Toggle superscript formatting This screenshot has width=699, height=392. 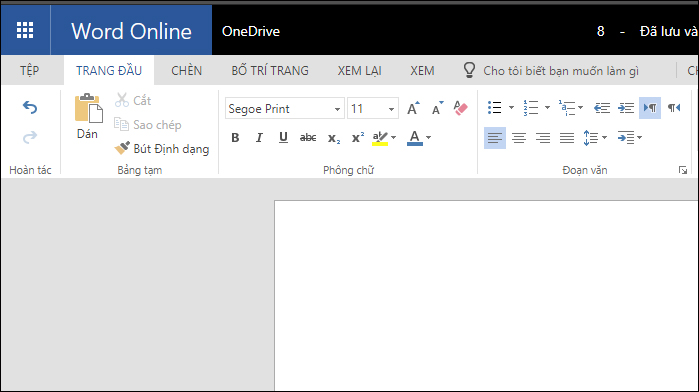[358, 138]
